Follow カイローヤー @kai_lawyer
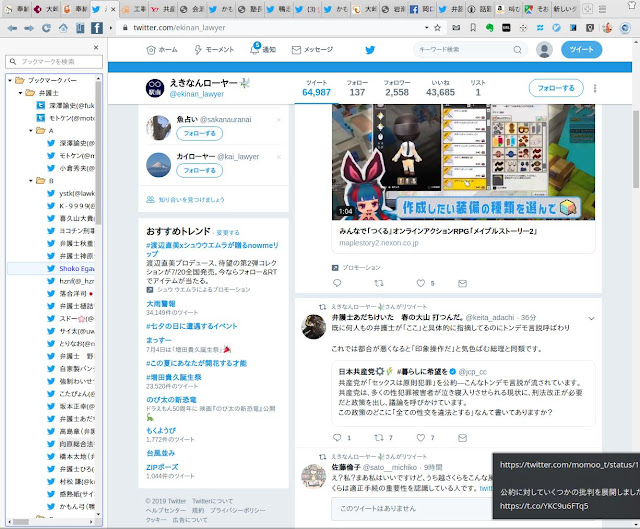This screenshot has width=640, height=529. click(x=200, y=171)
